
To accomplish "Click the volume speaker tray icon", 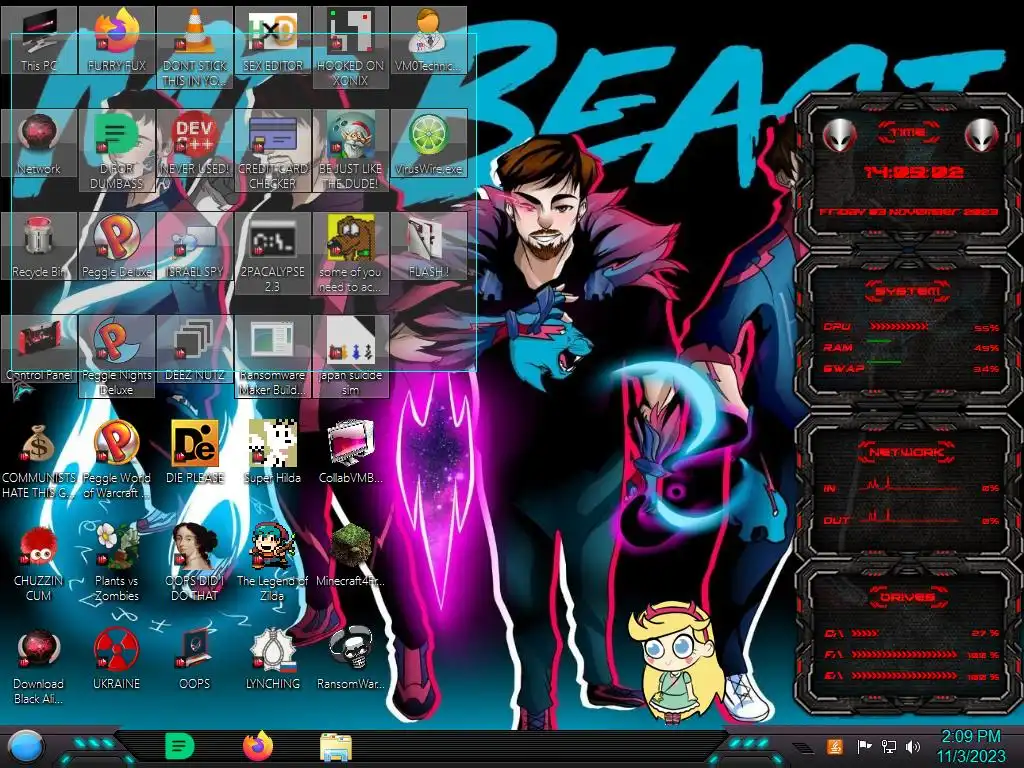I will 913,746.
